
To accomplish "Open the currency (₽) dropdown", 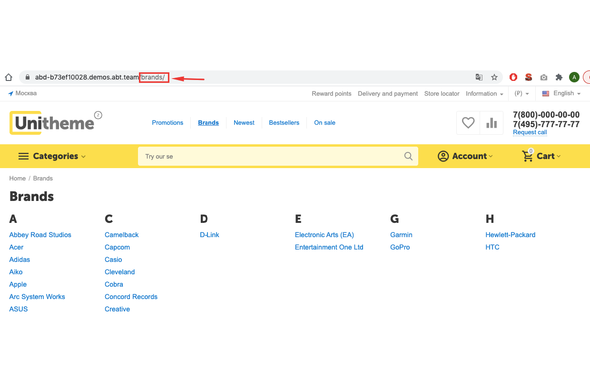I will point(522,93).
